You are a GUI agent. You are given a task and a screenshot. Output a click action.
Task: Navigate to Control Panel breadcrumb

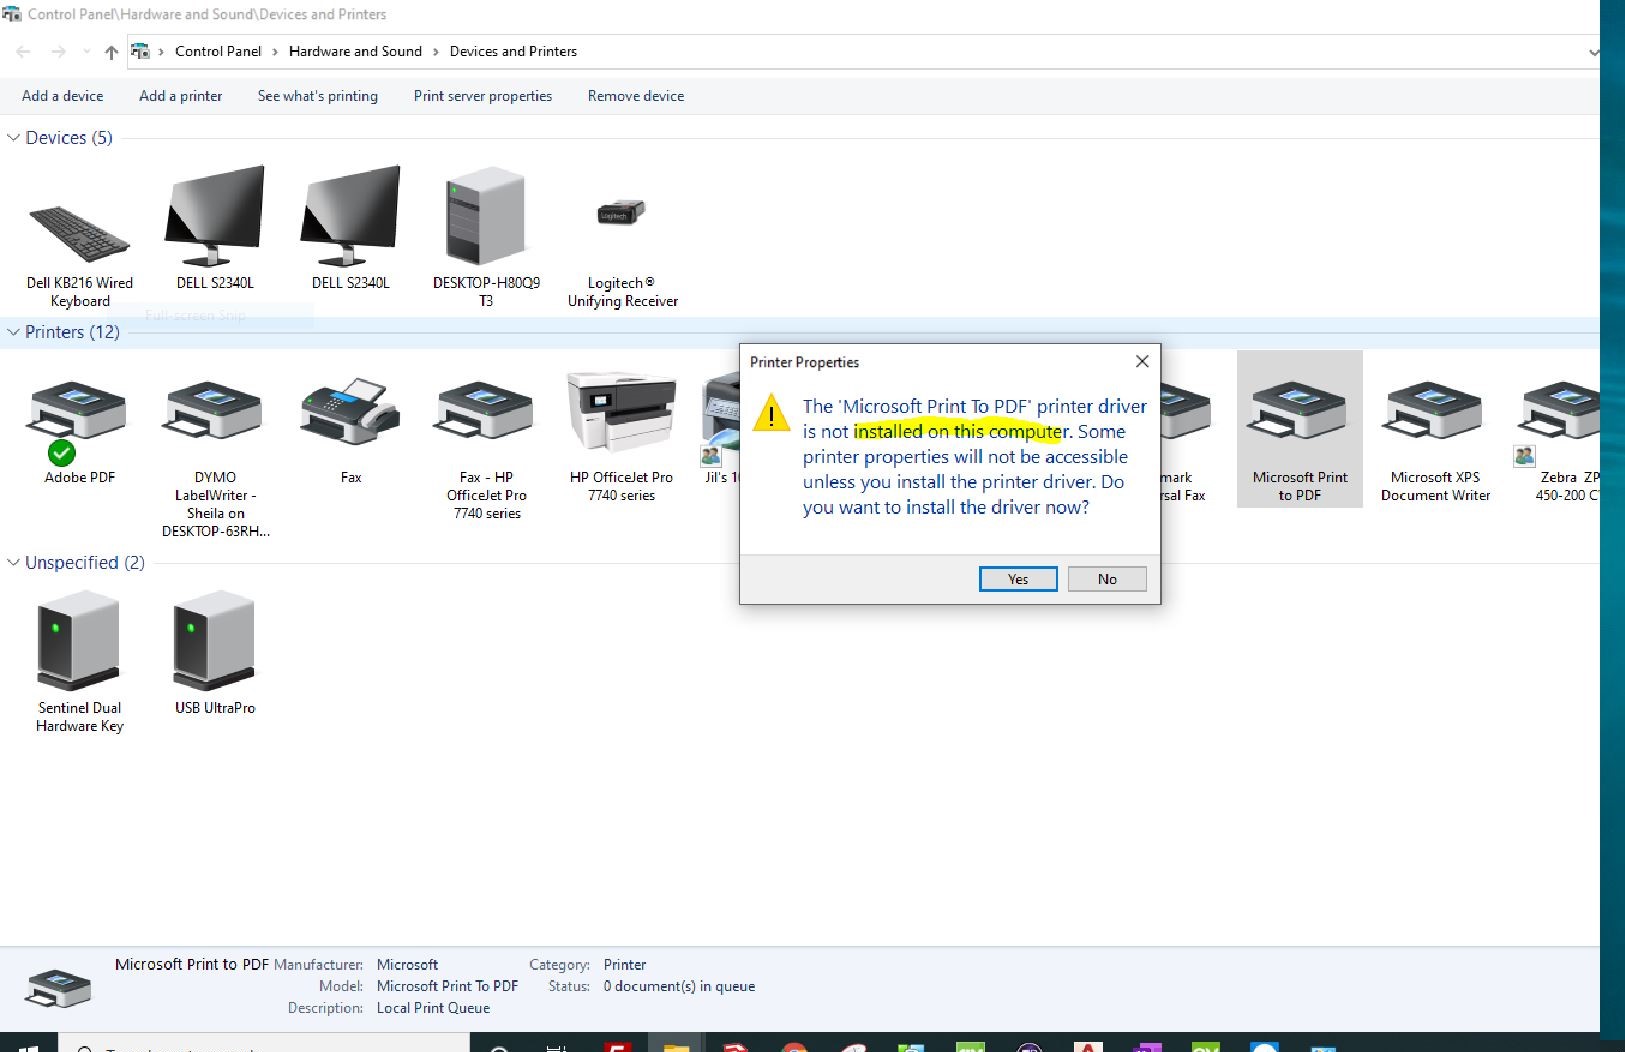[x=218, y=51]
